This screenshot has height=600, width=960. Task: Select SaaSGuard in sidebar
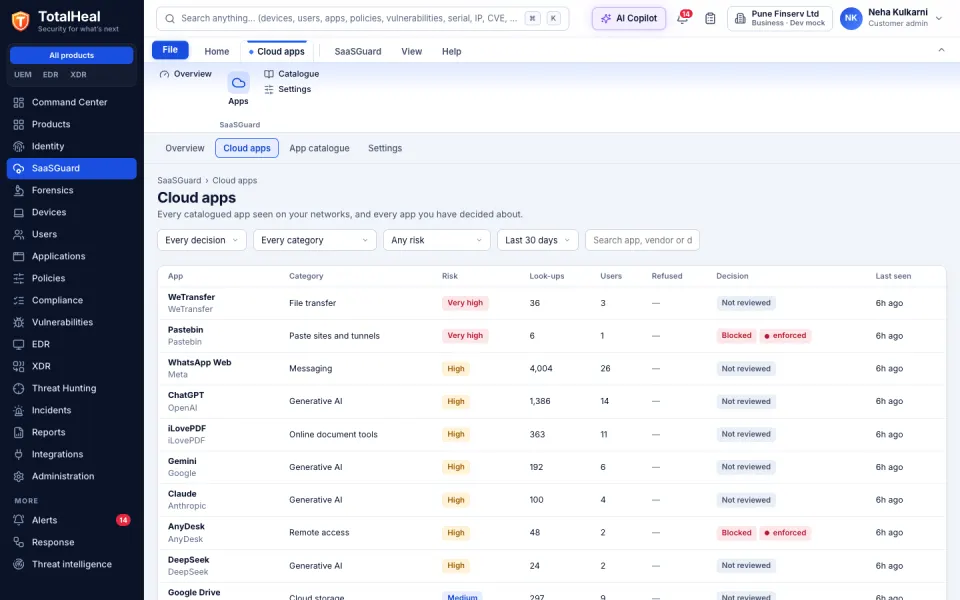[72, 168]
